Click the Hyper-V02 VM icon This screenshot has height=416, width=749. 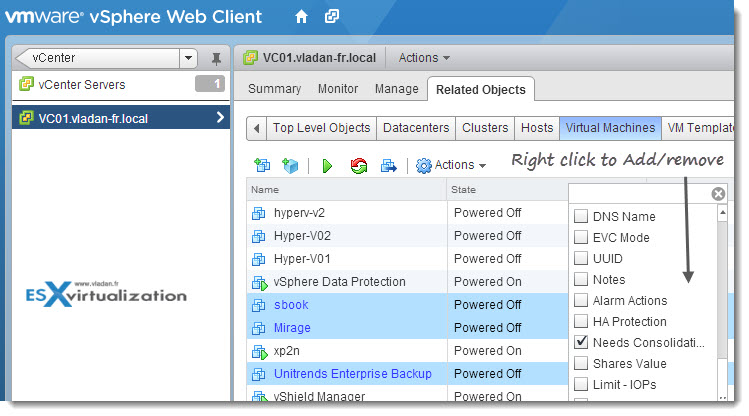click(258, 236)
